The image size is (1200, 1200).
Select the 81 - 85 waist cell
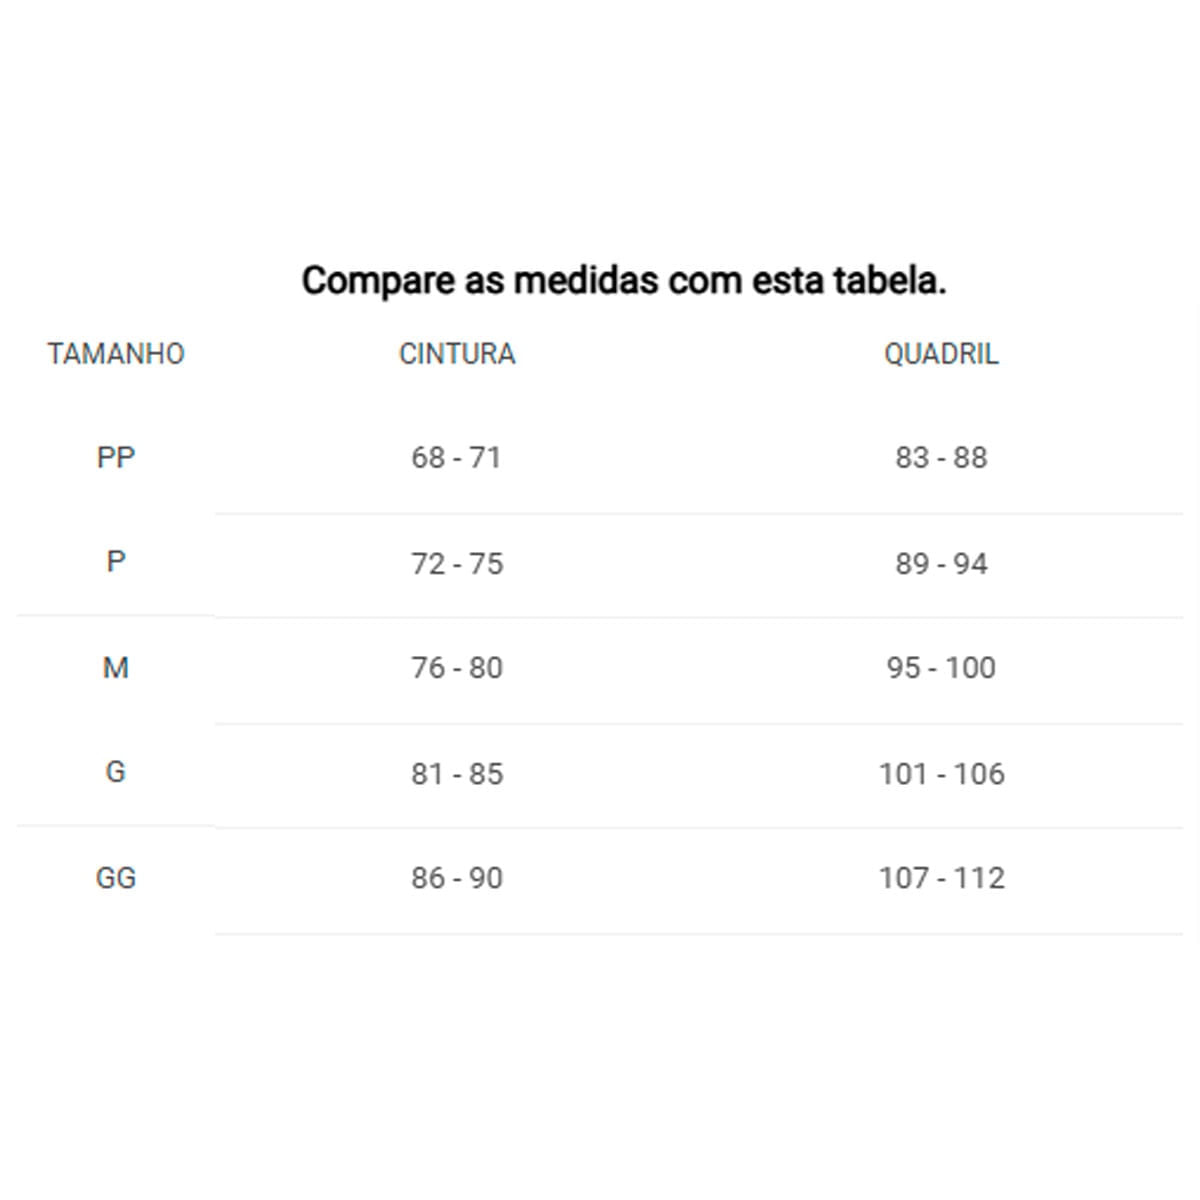click(457, 773)
